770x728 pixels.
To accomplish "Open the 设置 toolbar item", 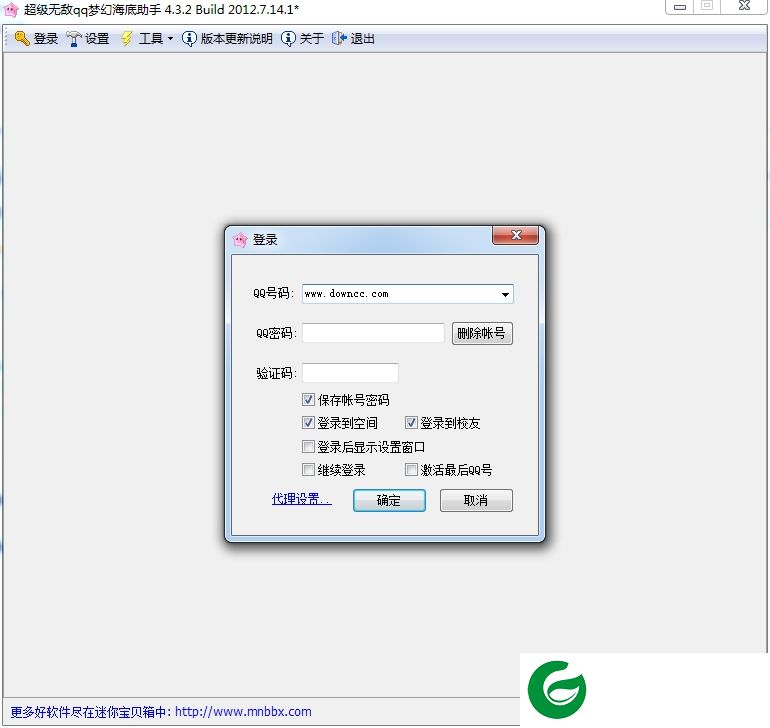I will (88, 38).
